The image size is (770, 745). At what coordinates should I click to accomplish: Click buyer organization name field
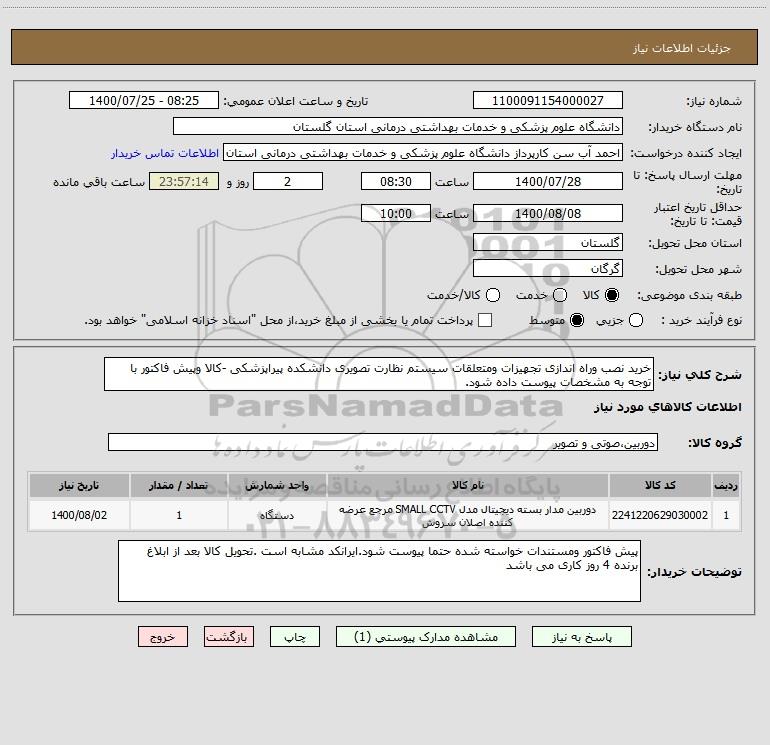(x=398, y=126)
